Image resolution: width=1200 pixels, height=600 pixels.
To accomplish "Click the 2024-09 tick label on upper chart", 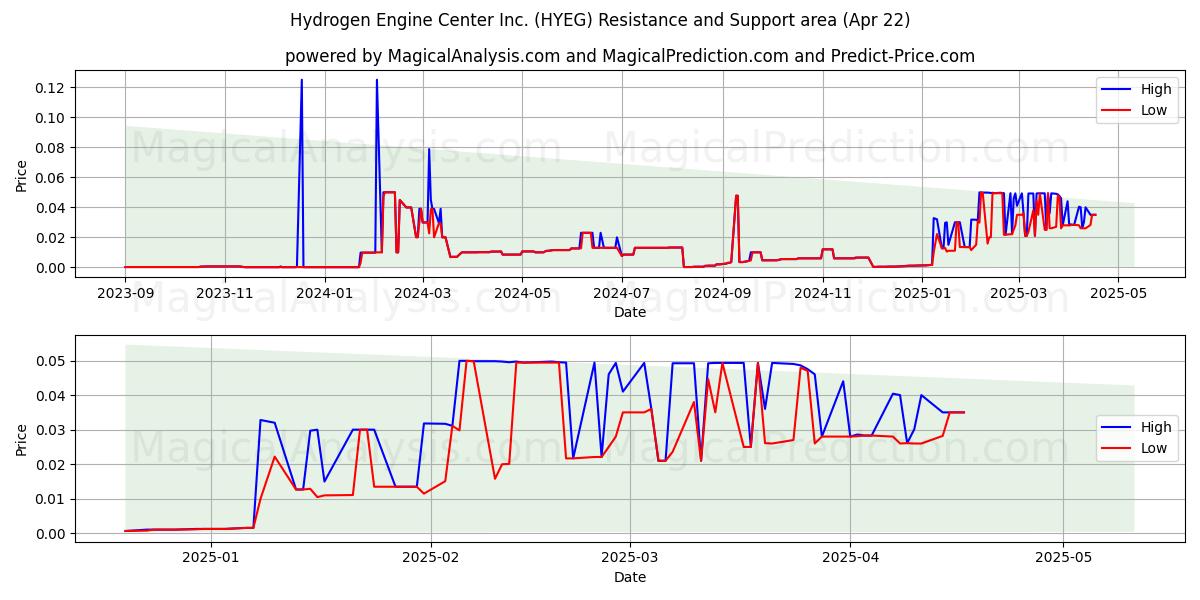I will [x=722, y=293].
